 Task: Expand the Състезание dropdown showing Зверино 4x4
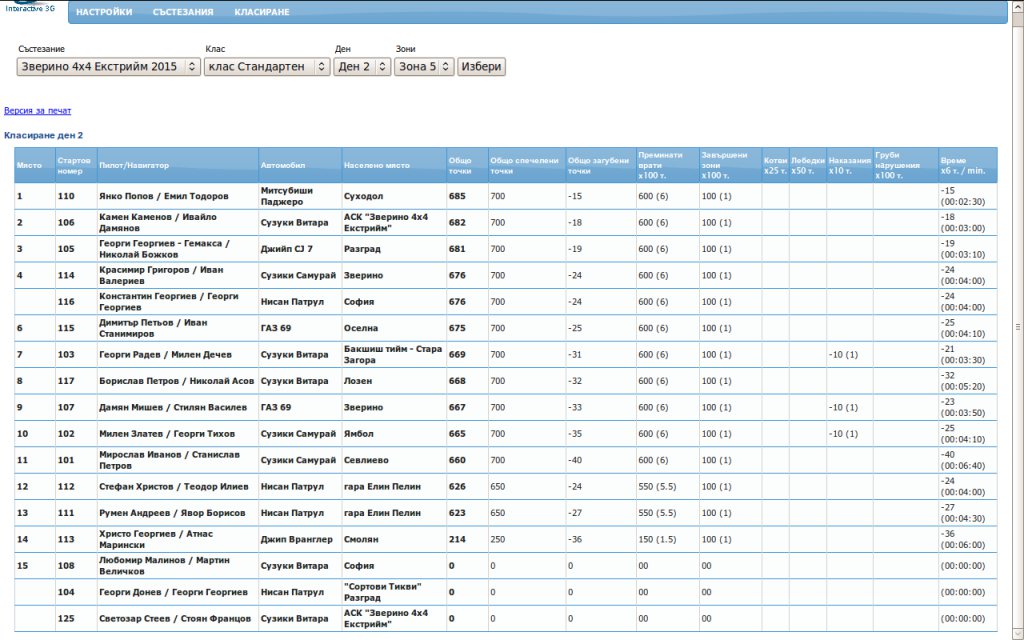[108, 67]
